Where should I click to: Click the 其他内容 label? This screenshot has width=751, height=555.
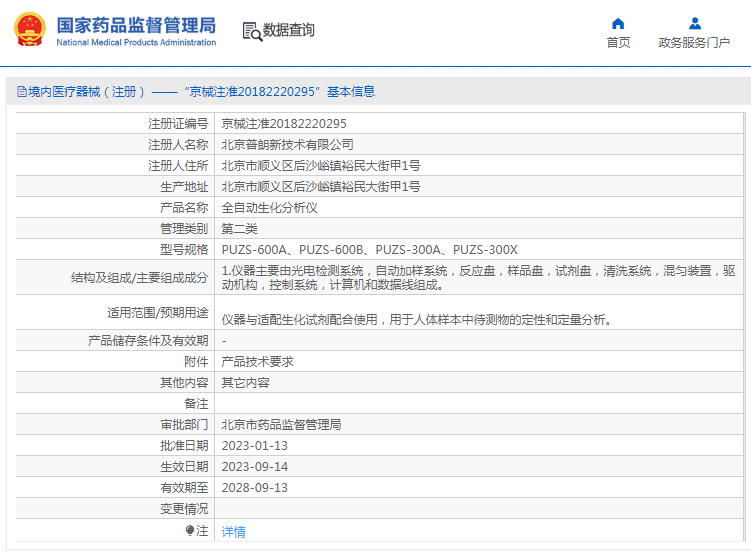[x=184, y=383]
